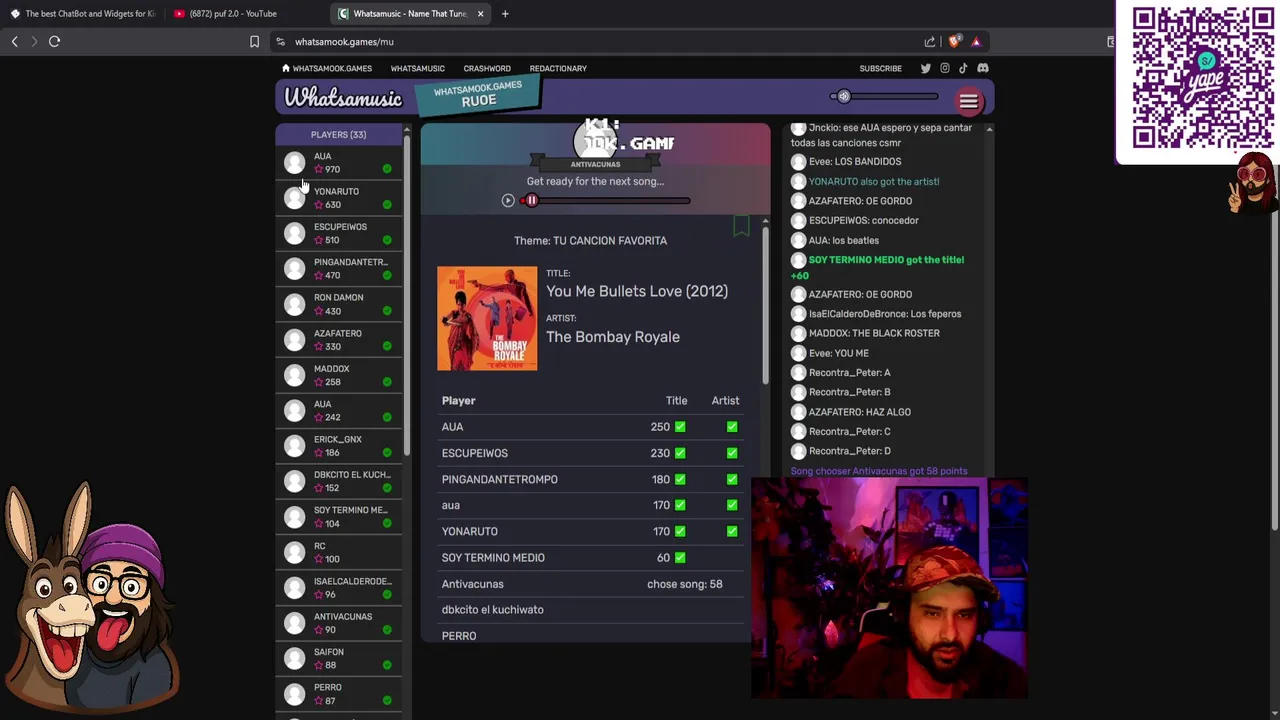Click the chat message 'Evee: LOS BANDIDOS'

point(855,161)
